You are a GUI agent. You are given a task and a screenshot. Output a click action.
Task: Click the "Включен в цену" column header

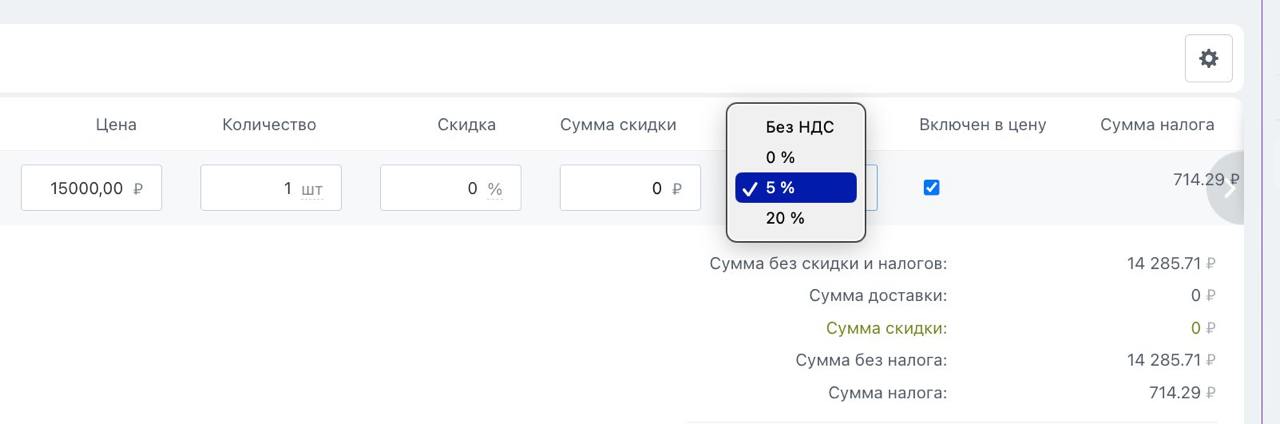[x=982, y=125]
